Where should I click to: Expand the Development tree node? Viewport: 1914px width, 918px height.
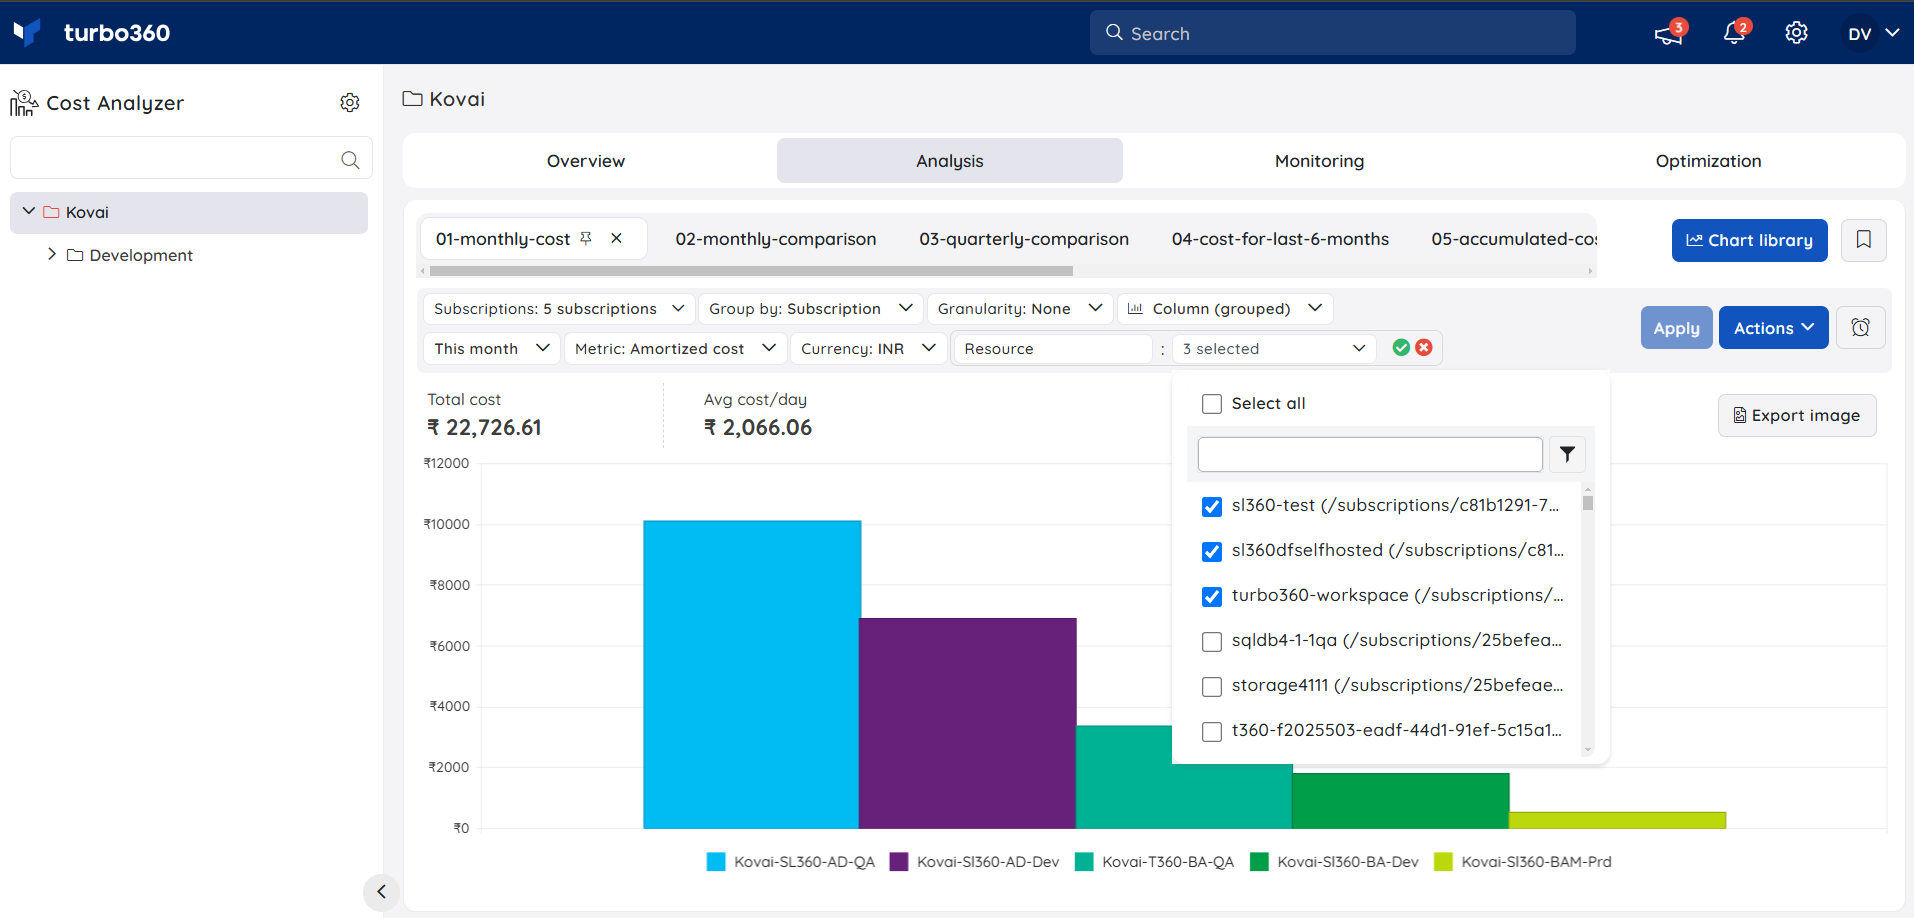(x=52, y=254)
